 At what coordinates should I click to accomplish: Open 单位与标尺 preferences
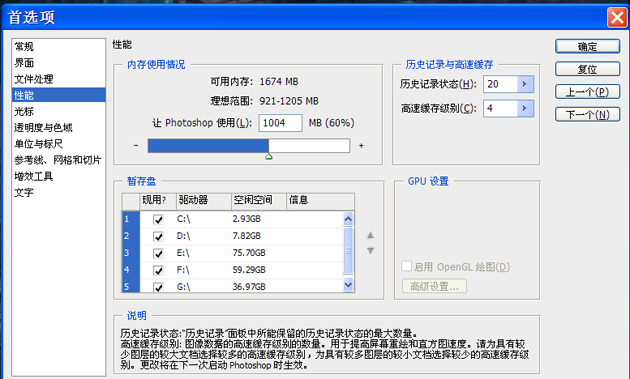click(x=39, y=143)
